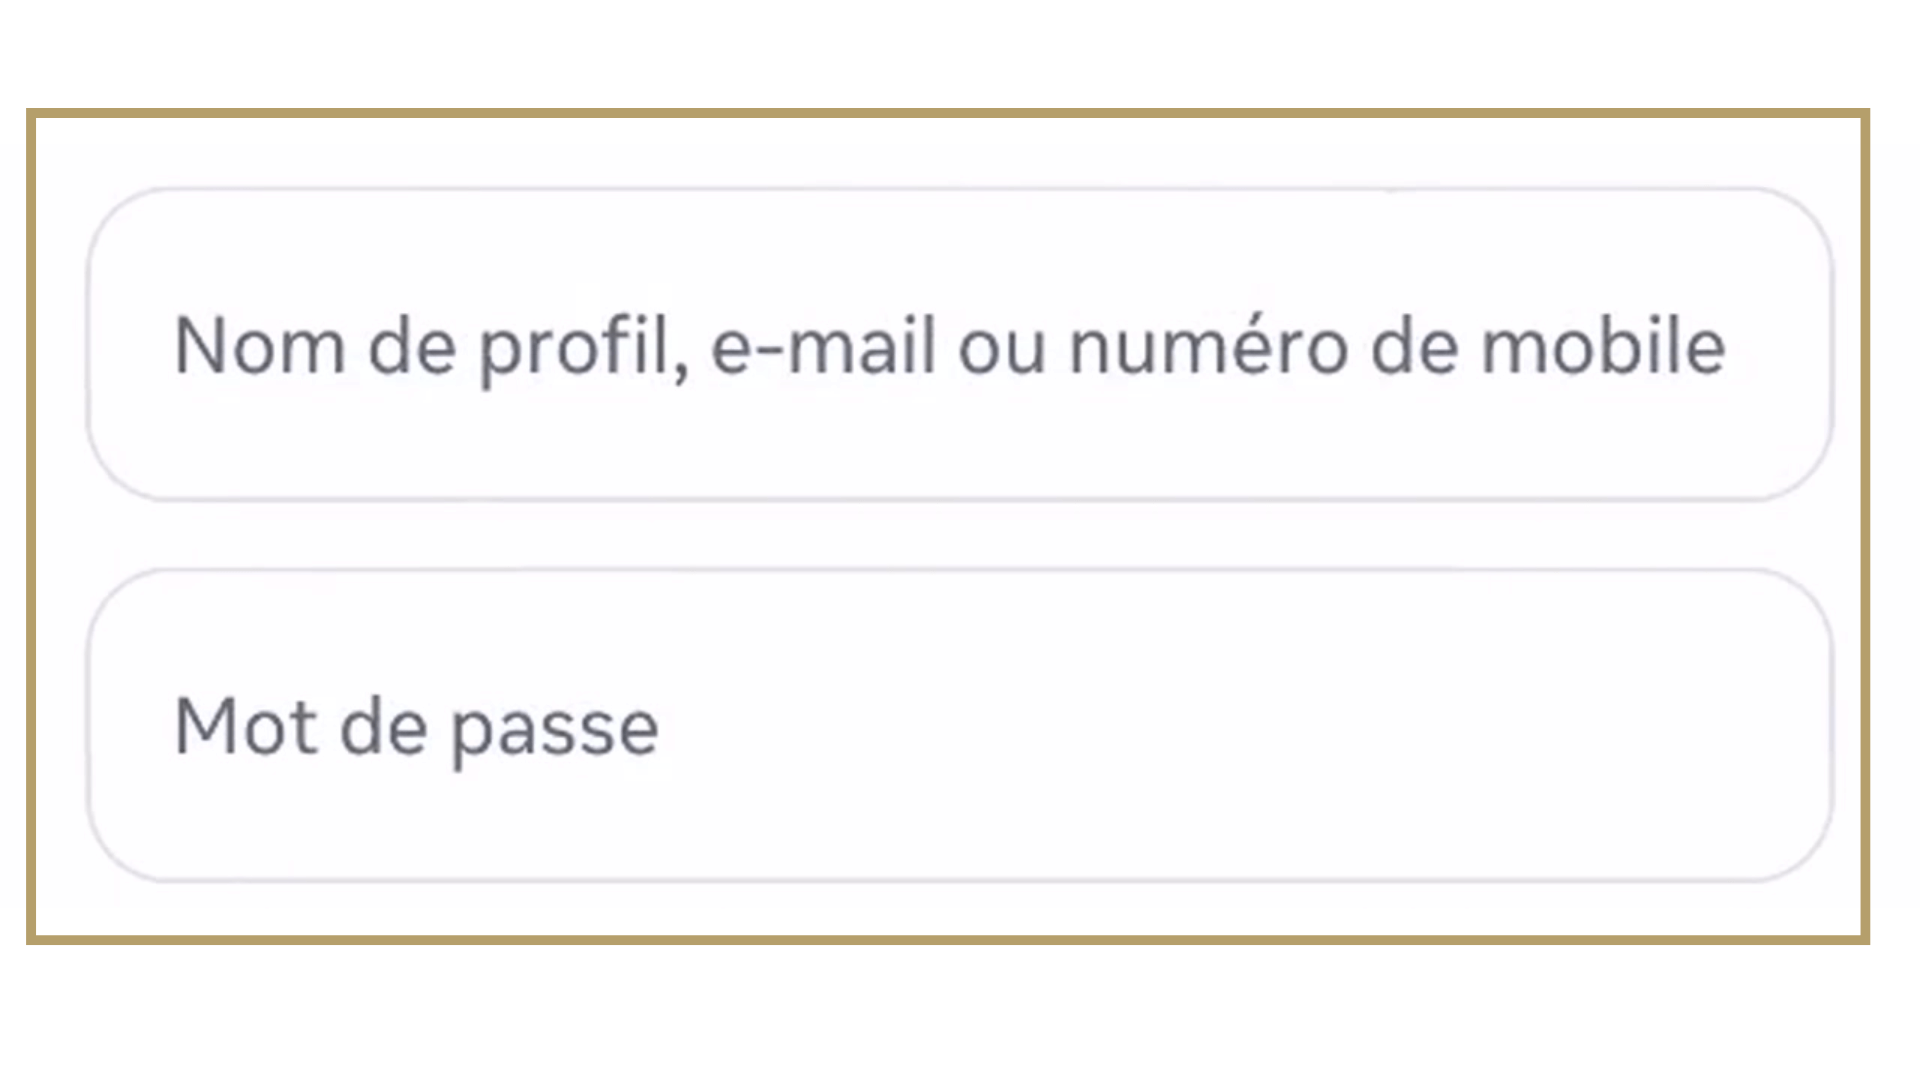Focus the password input box
The height and width of the screenshot is (1080, 1920).
point(960,726)
